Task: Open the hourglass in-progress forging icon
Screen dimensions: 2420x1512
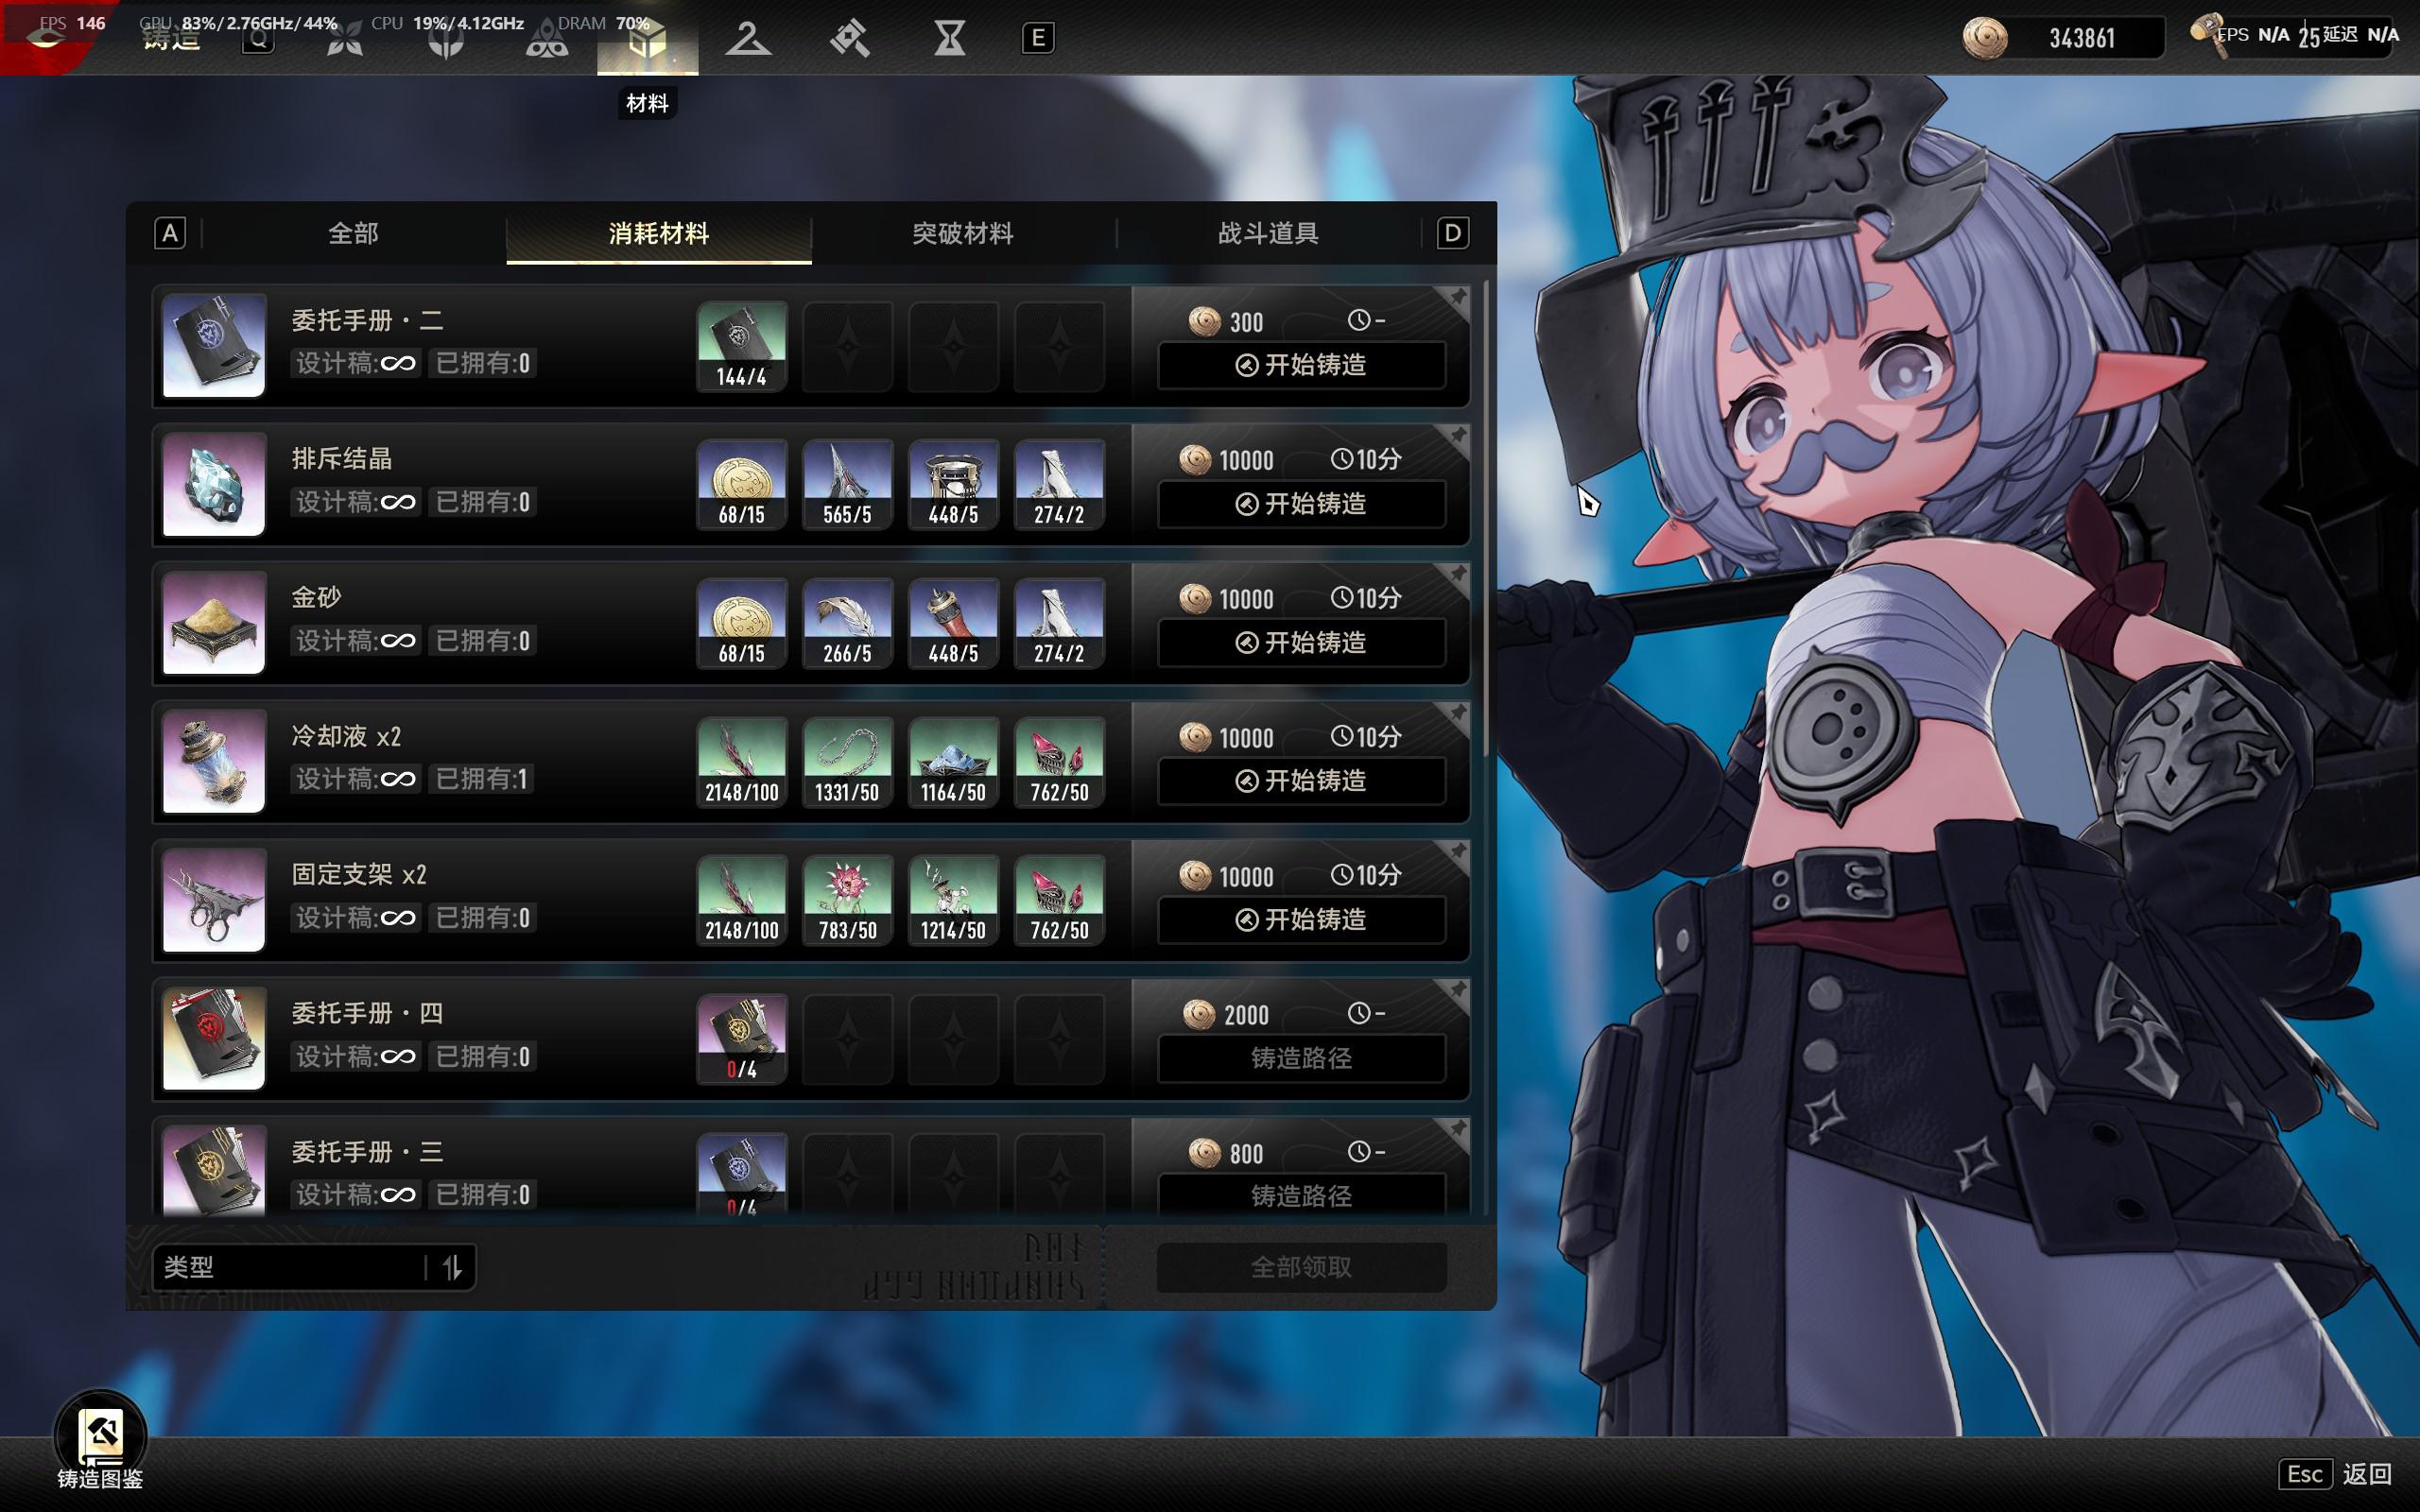Action: (949, 39)
